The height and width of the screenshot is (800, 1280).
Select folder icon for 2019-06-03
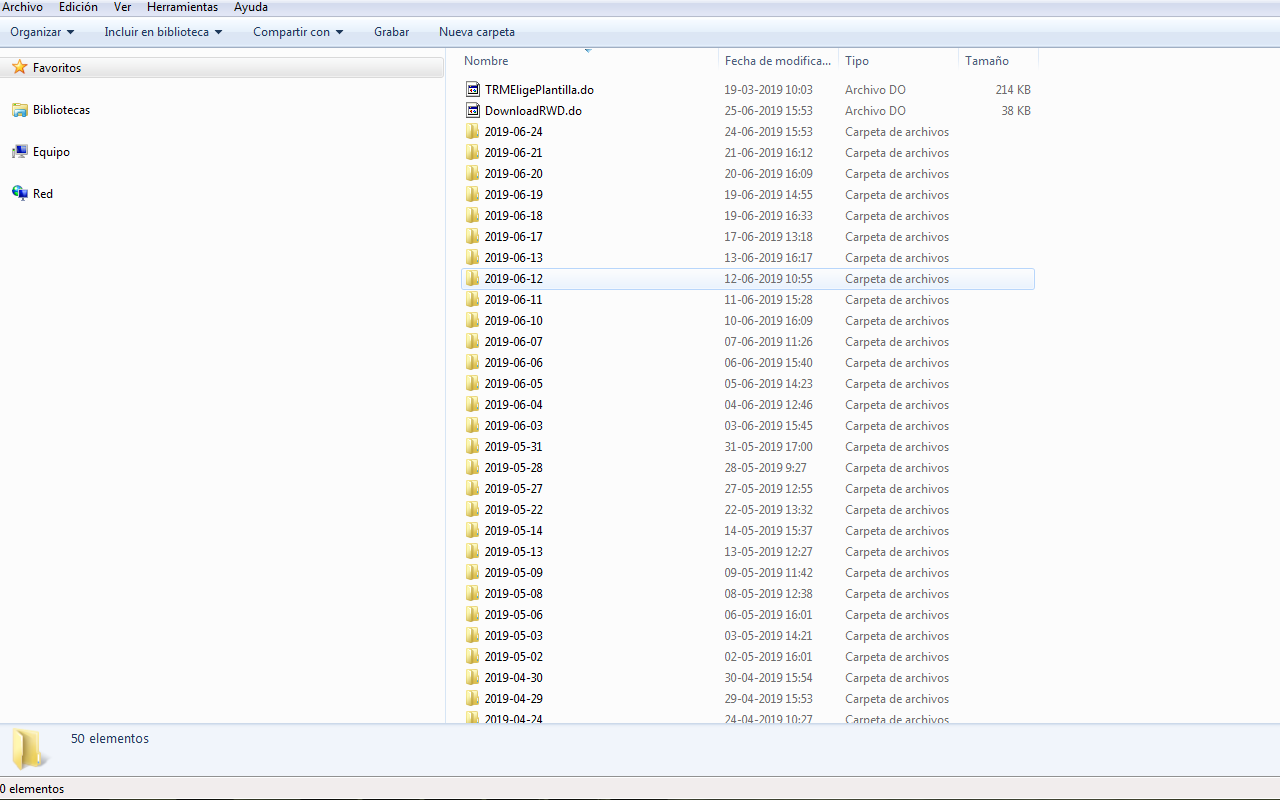click(x=473, y=426)
